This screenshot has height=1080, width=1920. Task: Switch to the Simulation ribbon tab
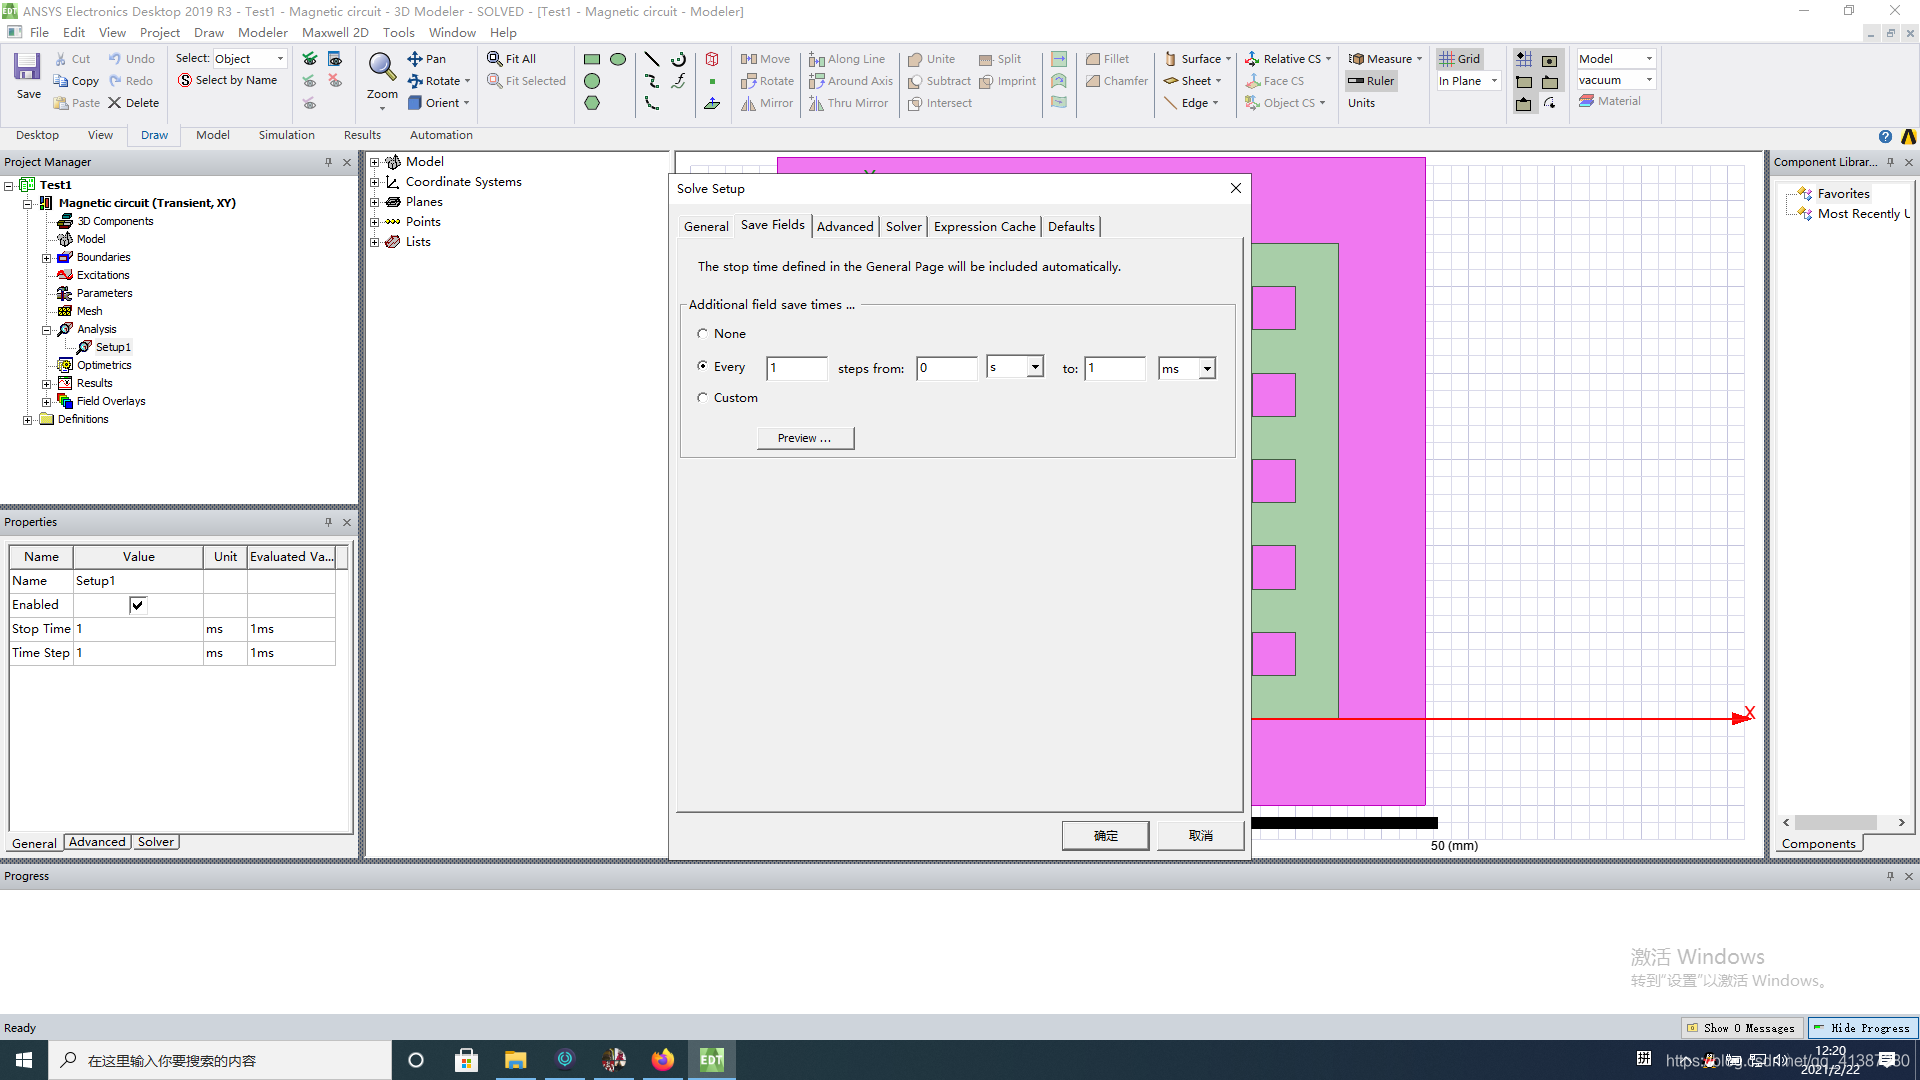pos(286,135)
